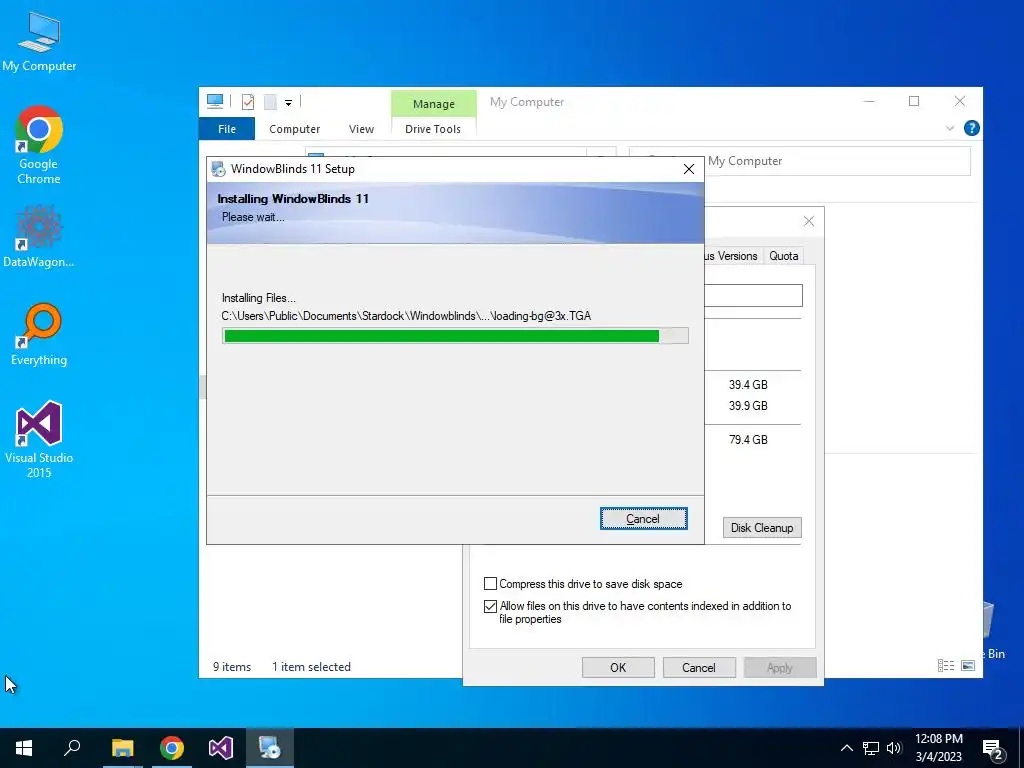Open My Computer desktop icon

39,42
